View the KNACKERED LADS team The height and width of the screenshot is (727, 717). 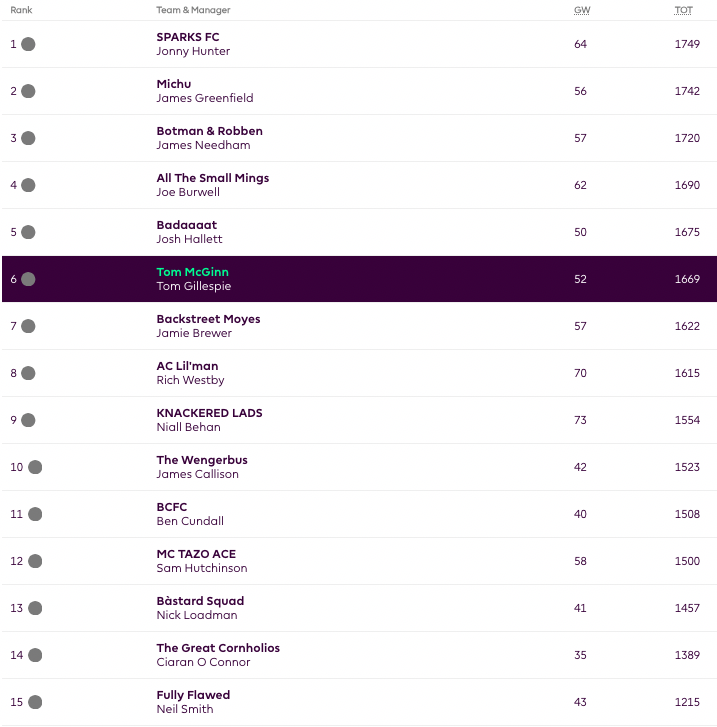[x=209, y=413]
